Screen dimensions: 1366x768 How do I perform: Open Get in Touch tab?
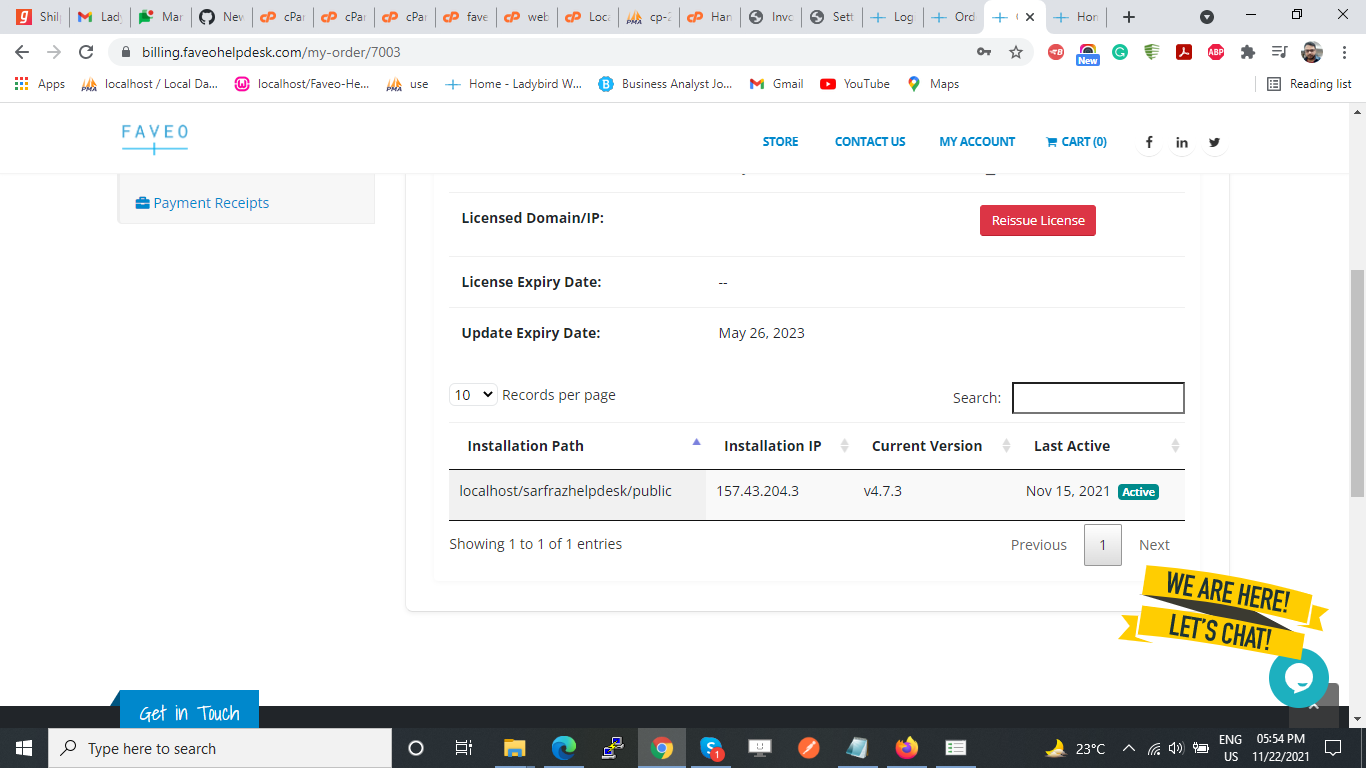189,710
